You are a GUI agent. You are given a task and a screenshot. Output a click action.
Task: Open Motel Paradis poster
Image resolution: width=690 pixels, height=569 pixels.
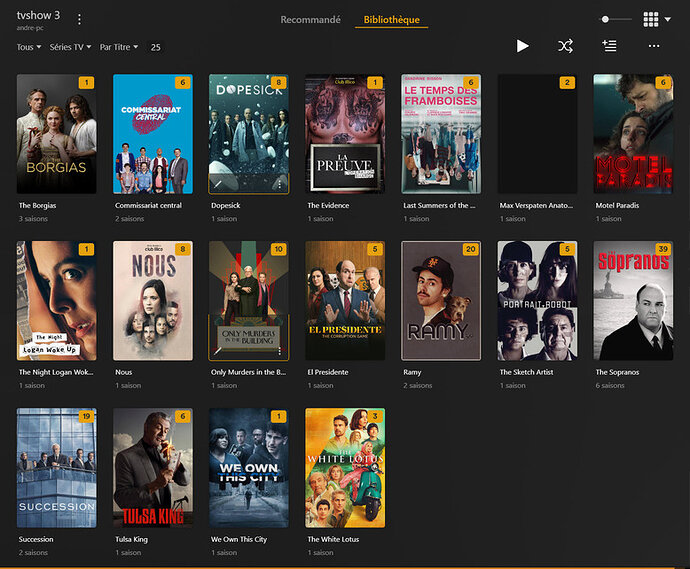click(x=633, y=134)
